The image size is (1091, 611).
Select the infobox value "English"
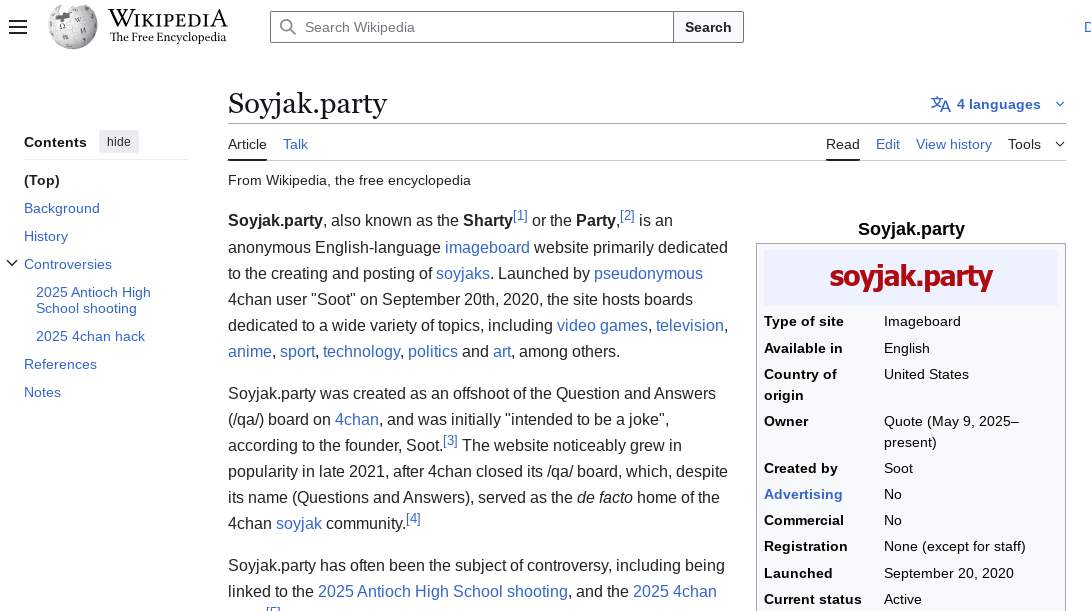[x=907, y=348]
